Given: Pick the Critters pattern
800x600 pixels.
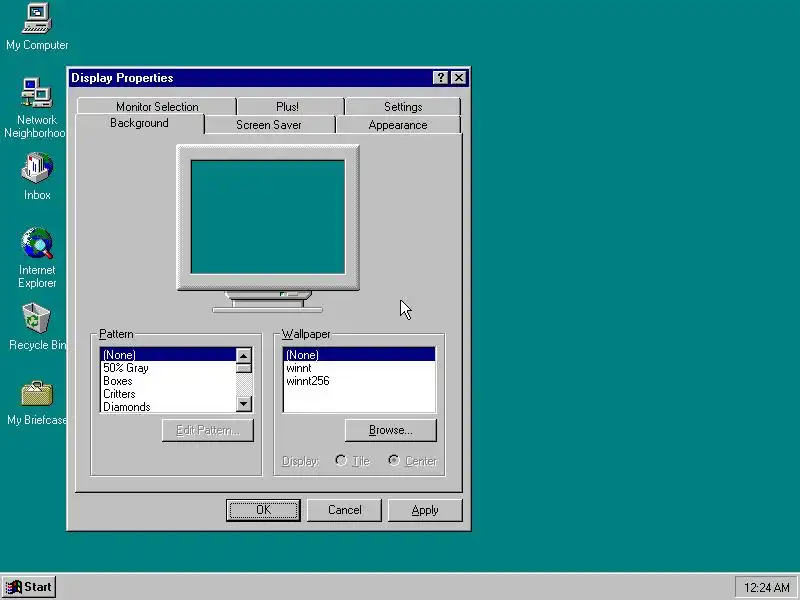Looking at the screenshot, I should coord(168,394).
